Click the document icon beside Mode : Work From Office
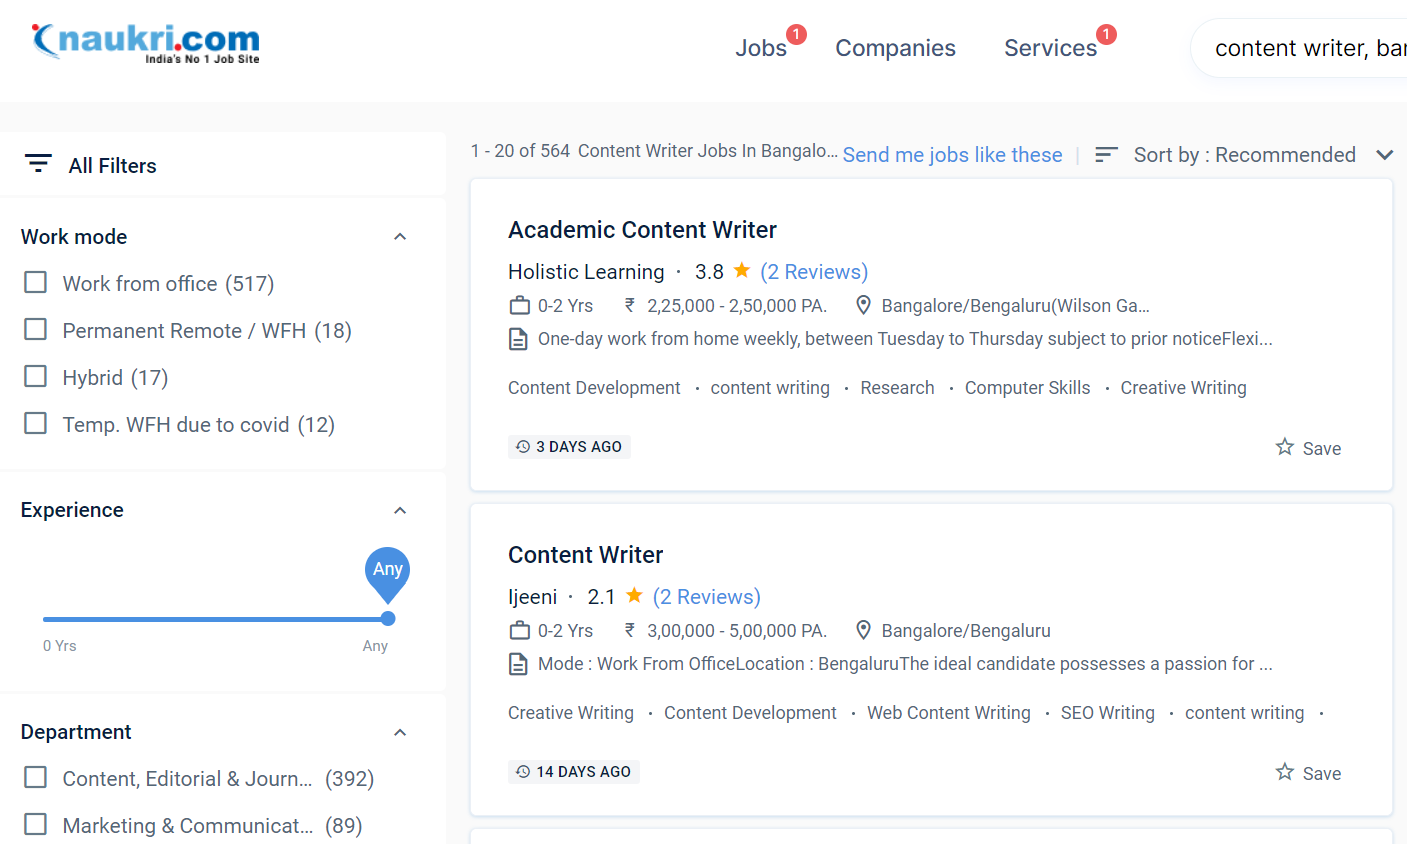1407x844 pixels. point(519,664)
